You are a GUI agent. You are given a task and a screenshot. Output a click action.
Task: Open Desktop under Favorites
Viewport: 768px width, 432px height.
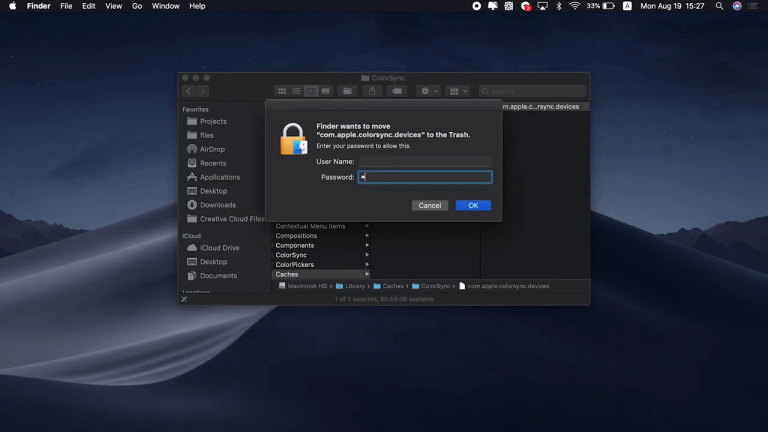coord(213,191)
